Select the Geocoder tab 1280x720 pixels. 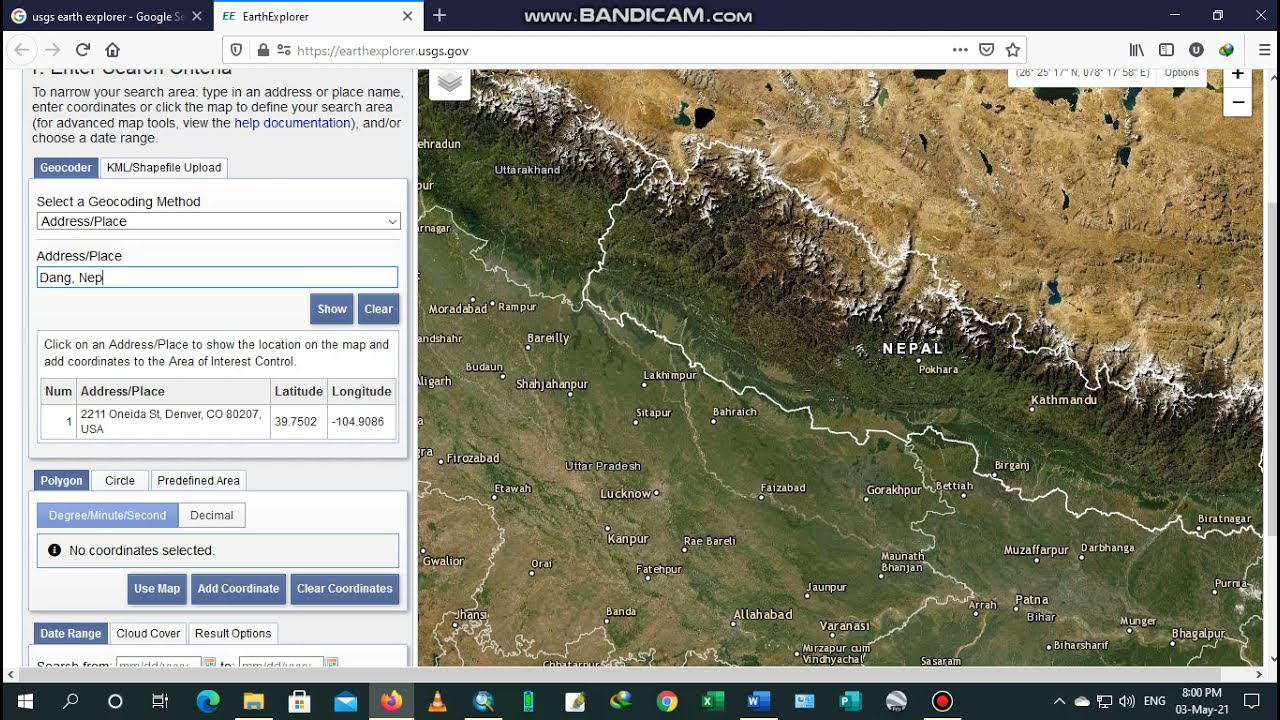[x=66, y=167]
